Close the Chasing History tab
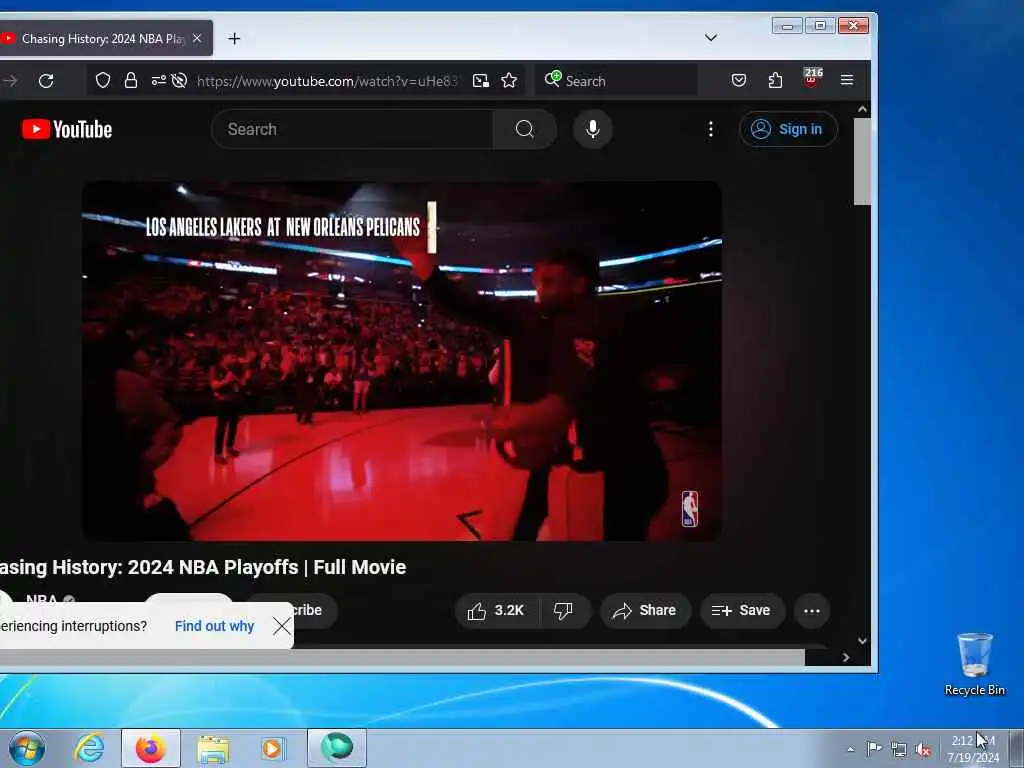1024x768 pixels. [x=197, y=39]
